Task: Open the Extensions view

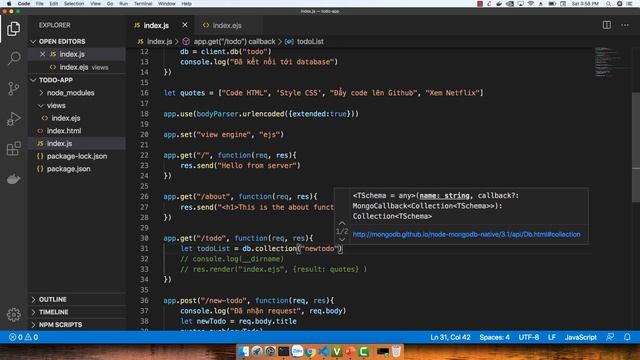Action: point(13,149)
